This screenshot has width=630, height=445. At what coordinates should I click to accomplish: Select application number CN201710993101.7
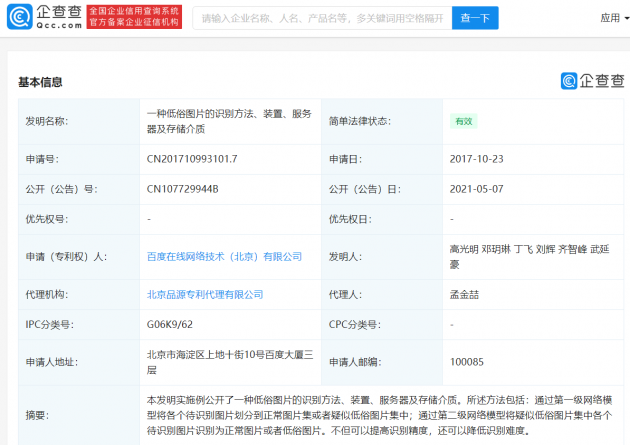192,159
